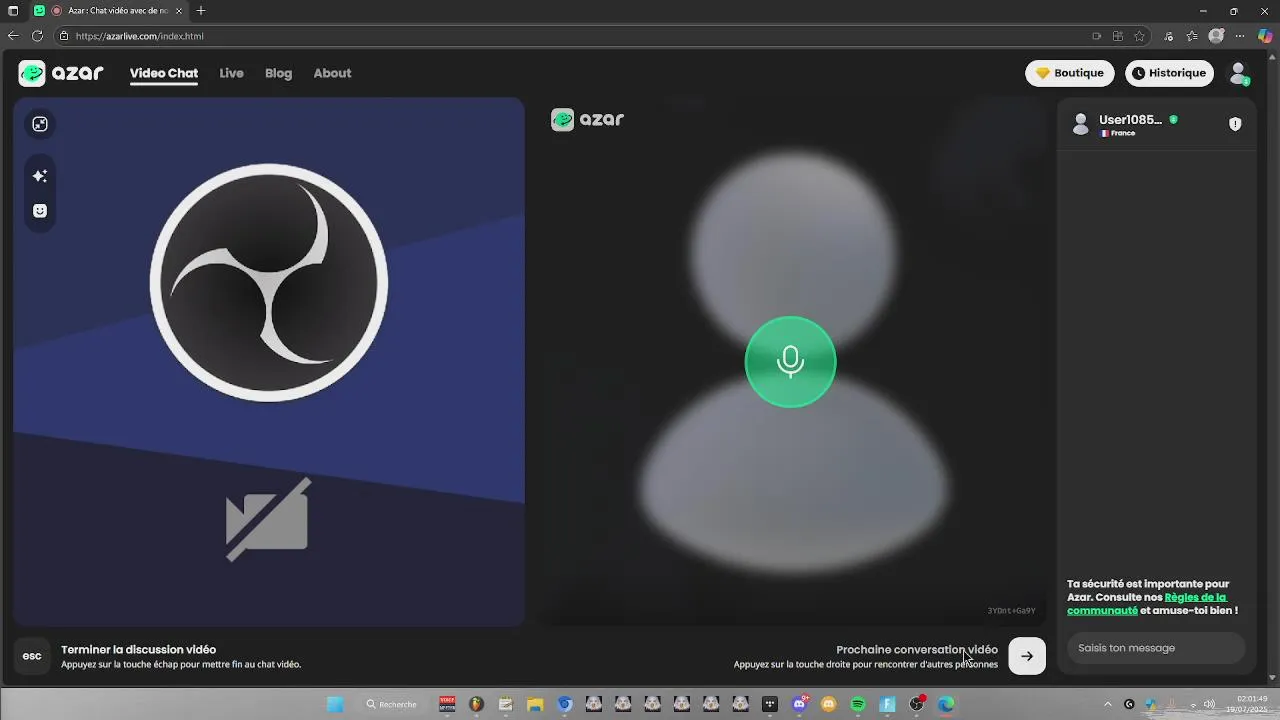The width and height of the screenshot is (1280, 720).
Task: Add page to favorites star icon
Action: pos(1139,36)
